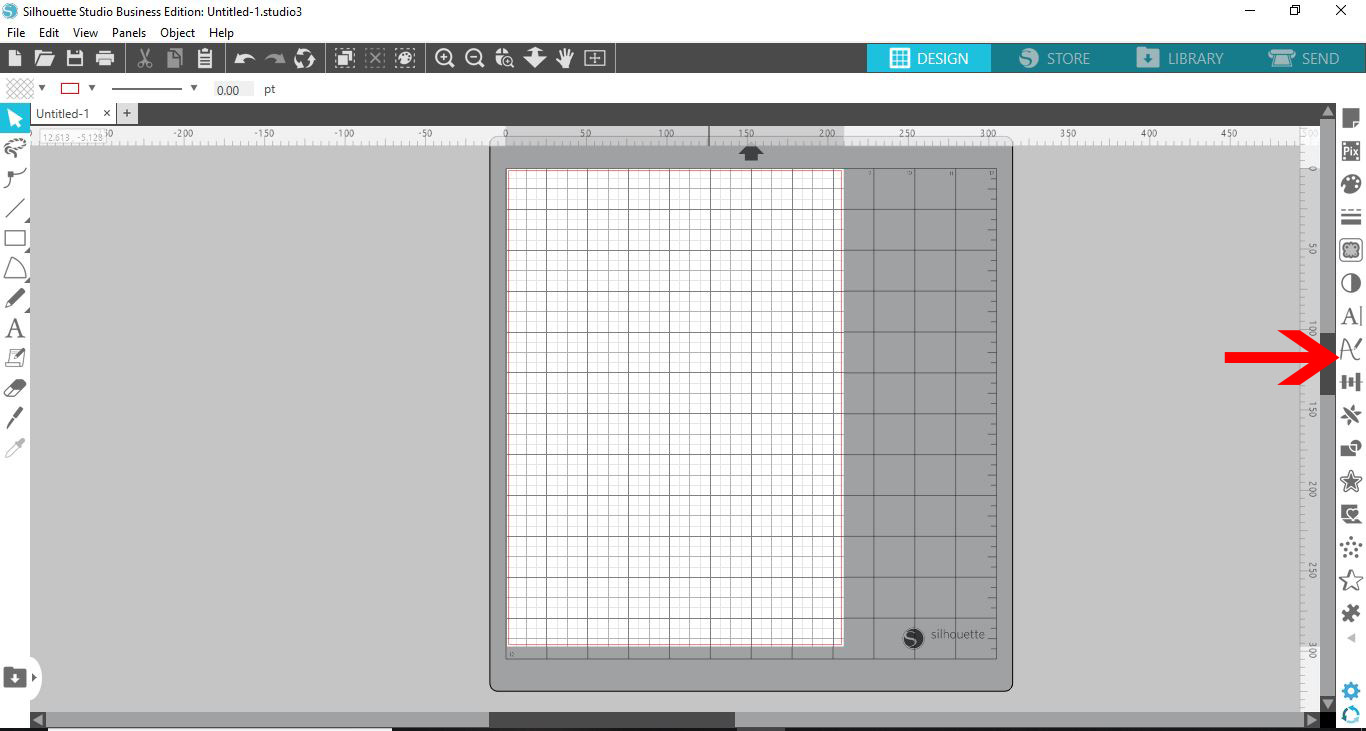
Task: Open the line style dropdown arrow
Action: 194,88
